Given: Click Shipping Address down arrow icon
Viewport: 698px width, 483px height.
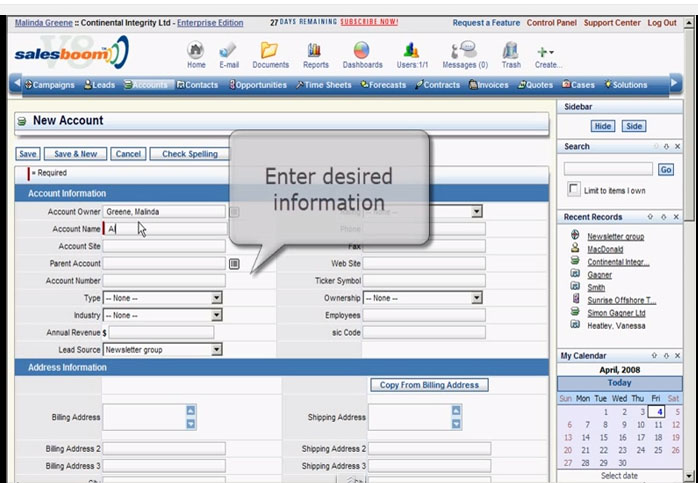Looking at the screenshot, I should click(456, 424).
